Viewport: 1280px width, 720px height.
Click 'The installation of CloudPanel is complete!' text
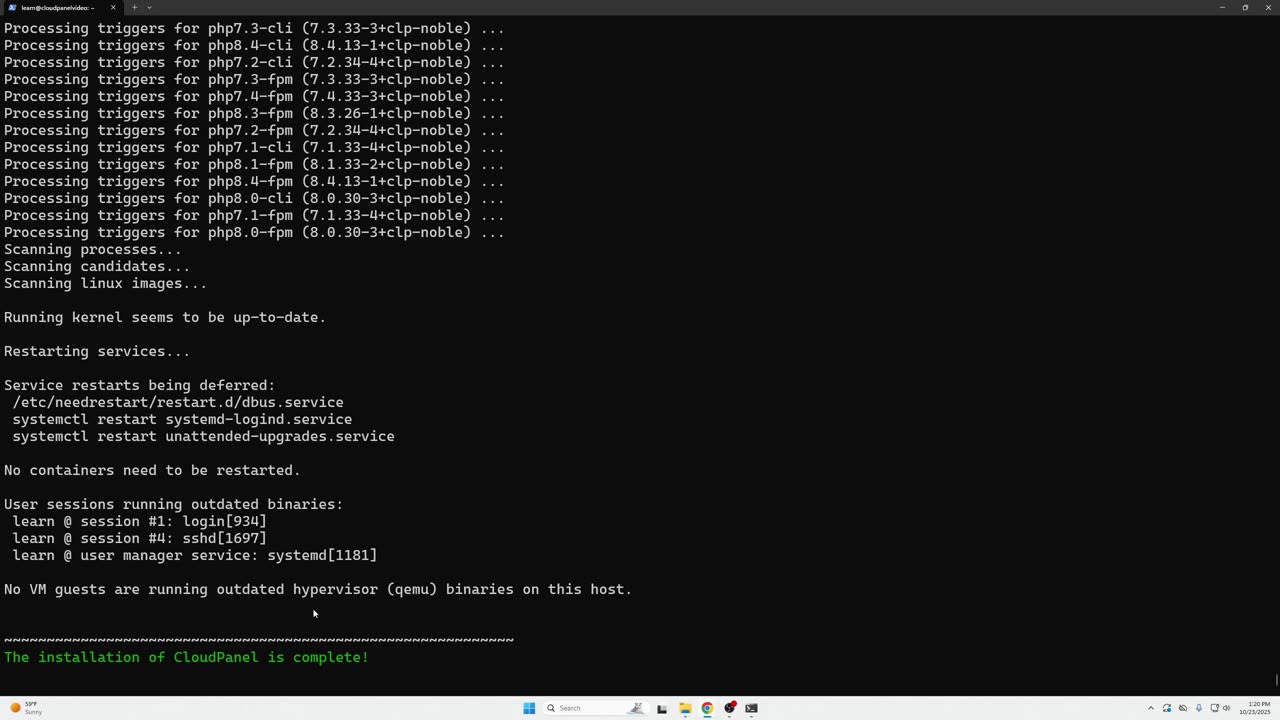[x=186, y=657]
